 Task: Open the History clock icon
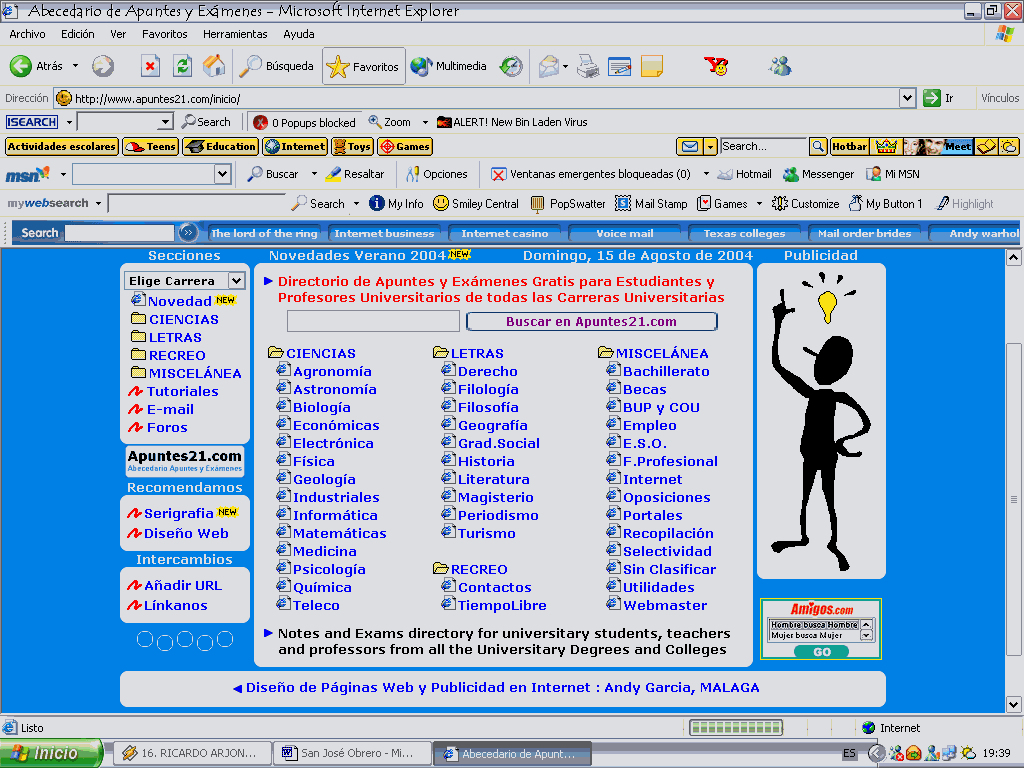pyautogui.click(x=511, y=66)
